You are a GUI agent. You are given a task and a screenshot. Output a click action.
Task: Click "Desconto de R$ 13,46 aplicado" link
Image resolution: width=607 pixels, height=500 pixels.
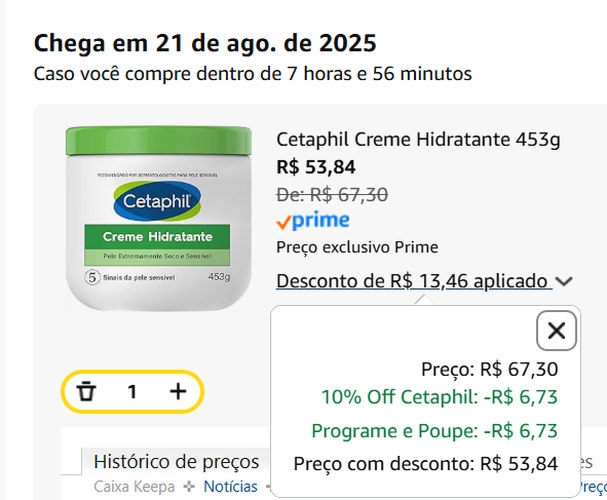413,281
